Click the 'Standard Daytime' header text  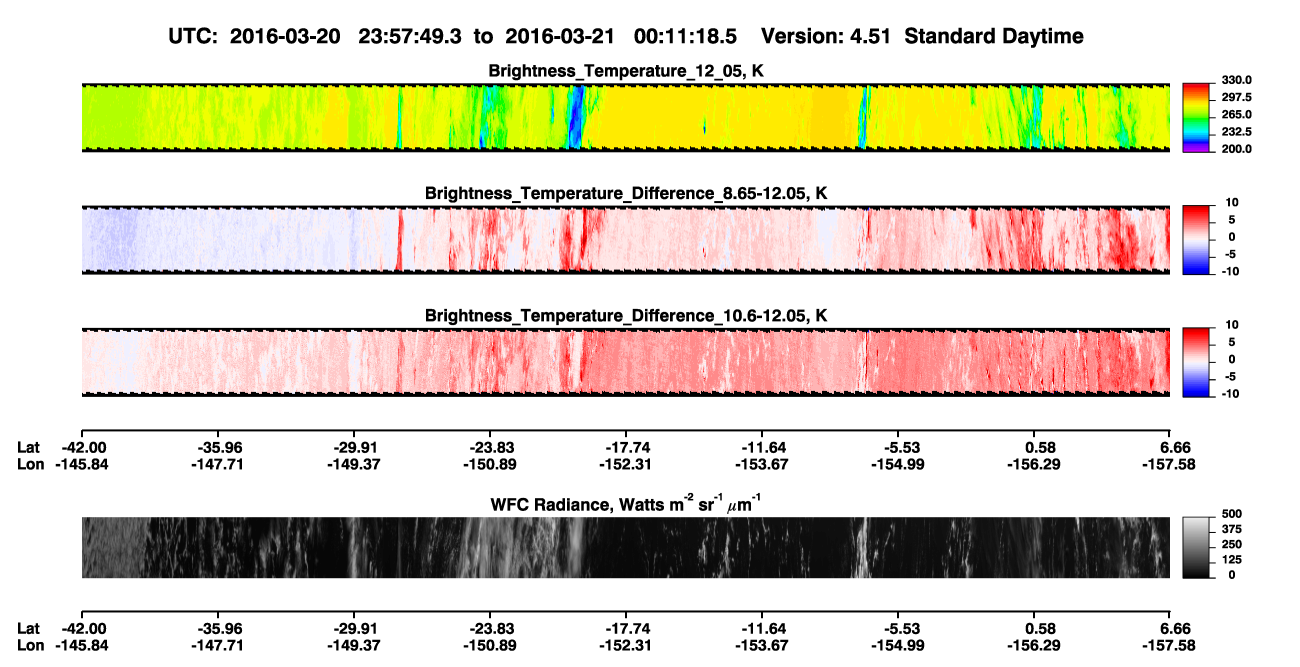click(992, 36)
